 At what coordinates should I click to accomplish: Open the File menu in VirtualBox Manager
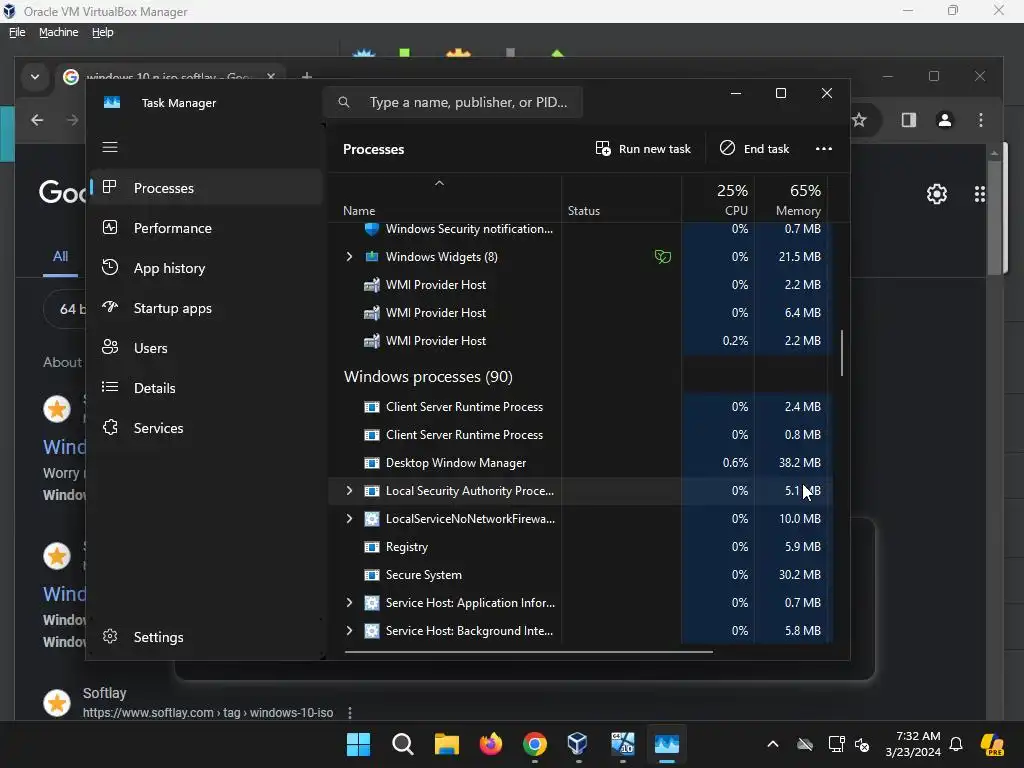click(17, 32)
